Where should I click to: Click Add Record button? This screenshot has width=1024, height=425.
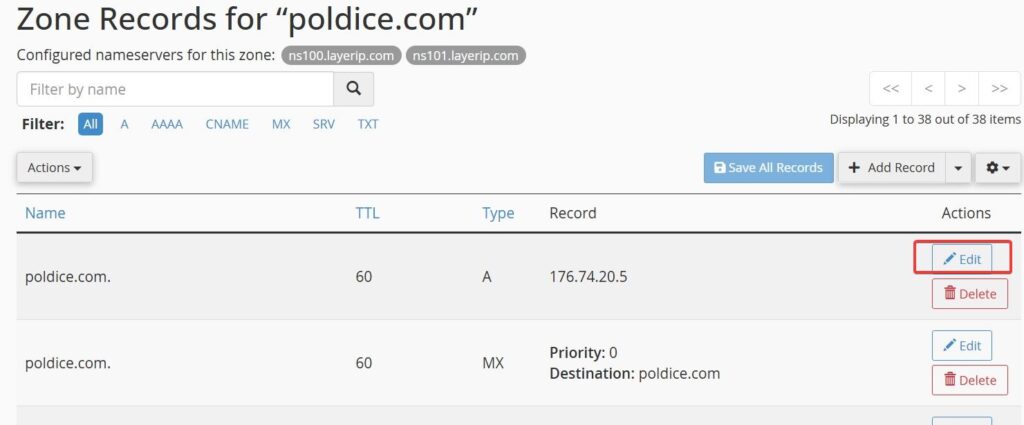(891, 168)
